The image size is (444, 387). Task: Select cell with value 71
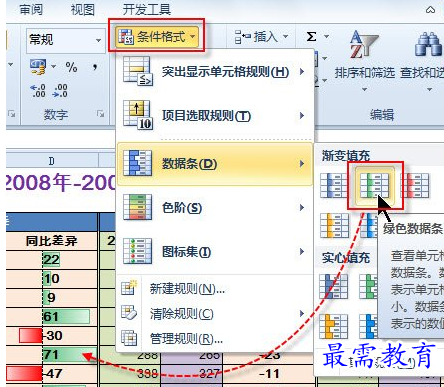(52, 354)
